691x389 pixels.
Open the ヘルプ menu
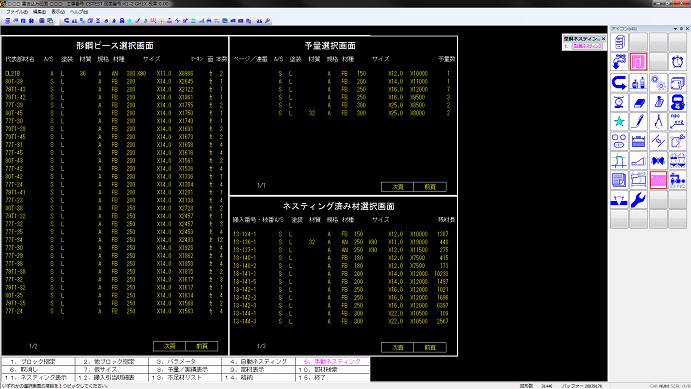pyautogui.click(x=79, y=12)
